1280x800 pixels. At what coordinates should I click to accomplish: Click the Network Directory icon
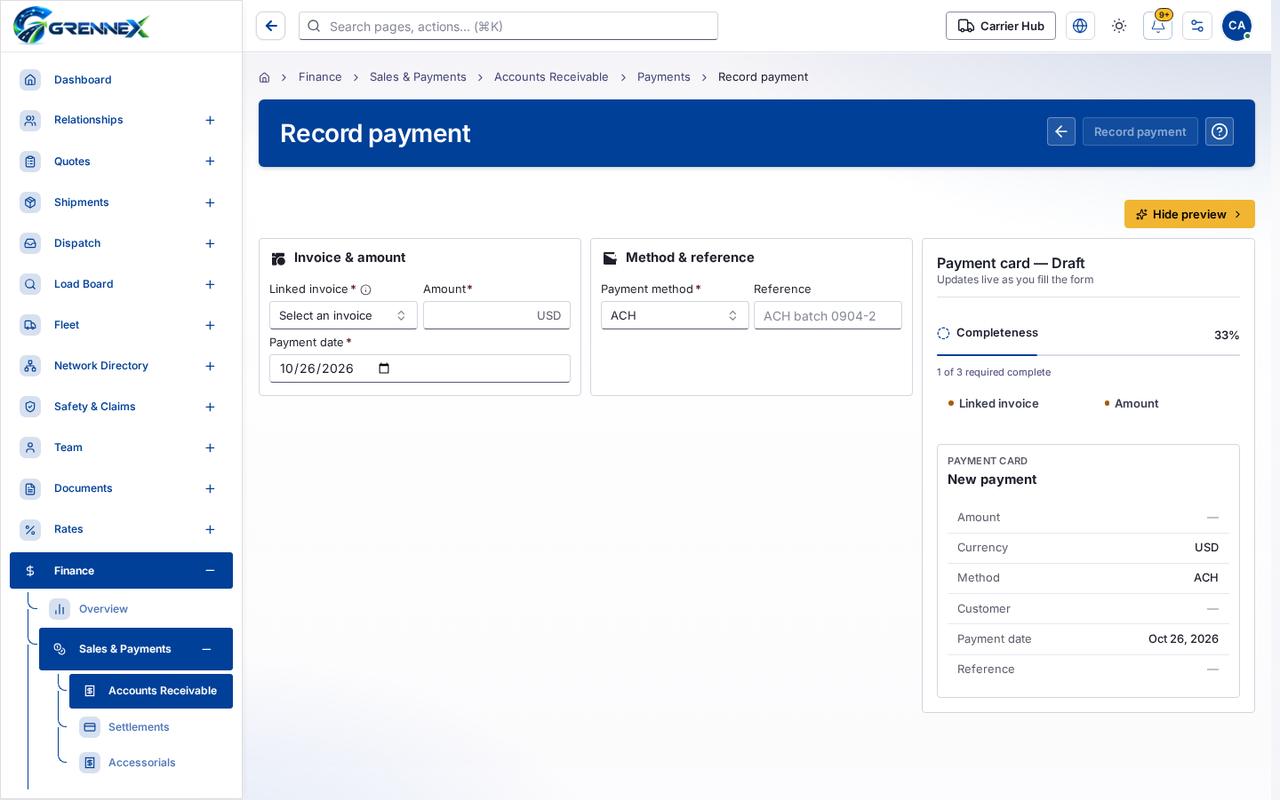pyautogui.click(x=30, y=366)
